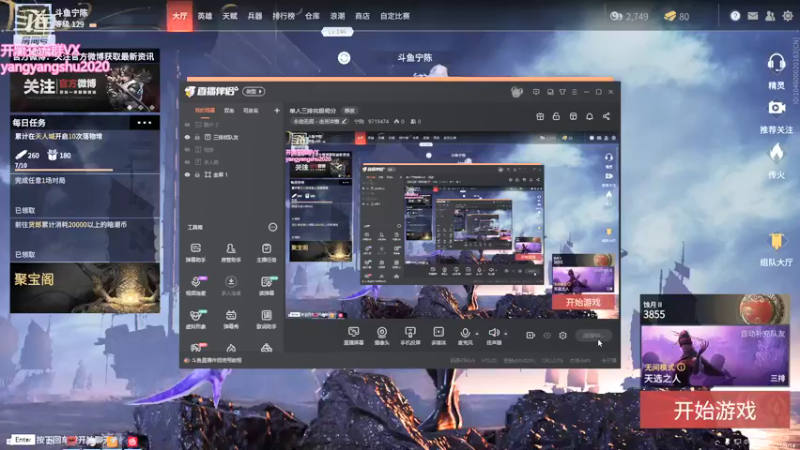Open the 视频连麦 tool in the toolbox
800x450 pixels.
pos(195,286)
